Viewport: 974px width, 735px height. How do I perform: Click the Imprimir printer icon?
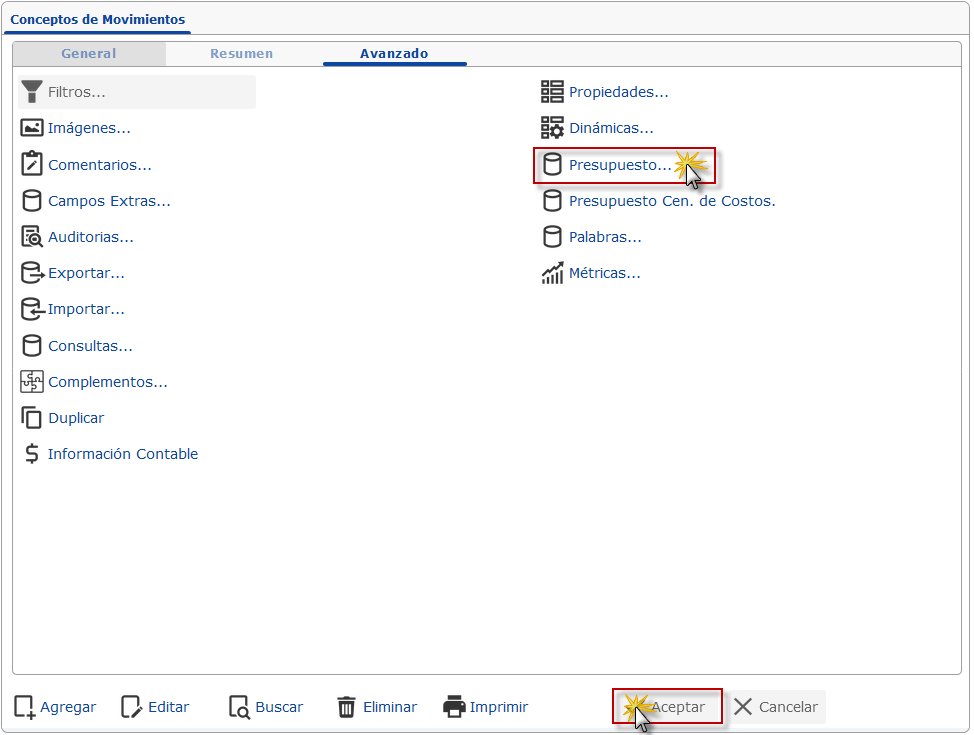(455, 707)
